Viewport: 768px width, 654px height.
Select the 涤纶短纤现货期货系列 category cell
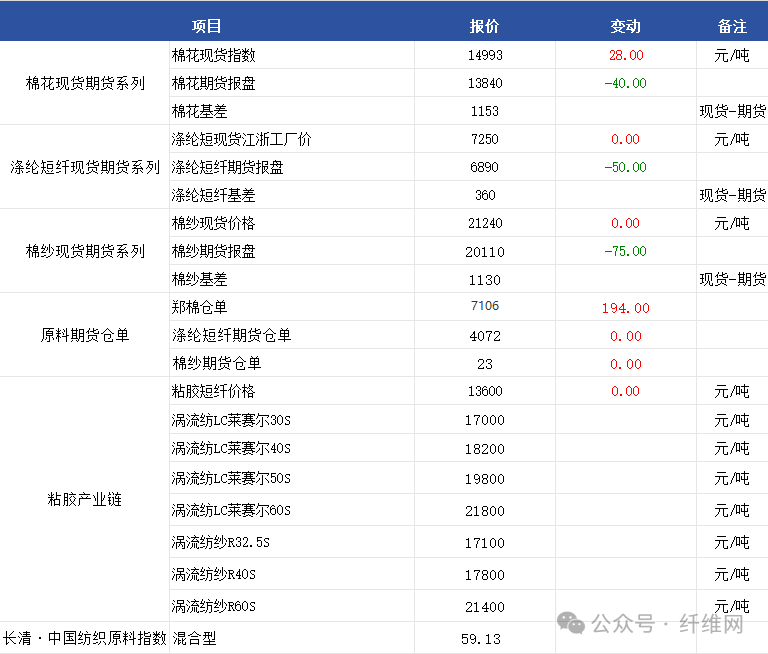(85, 167)
